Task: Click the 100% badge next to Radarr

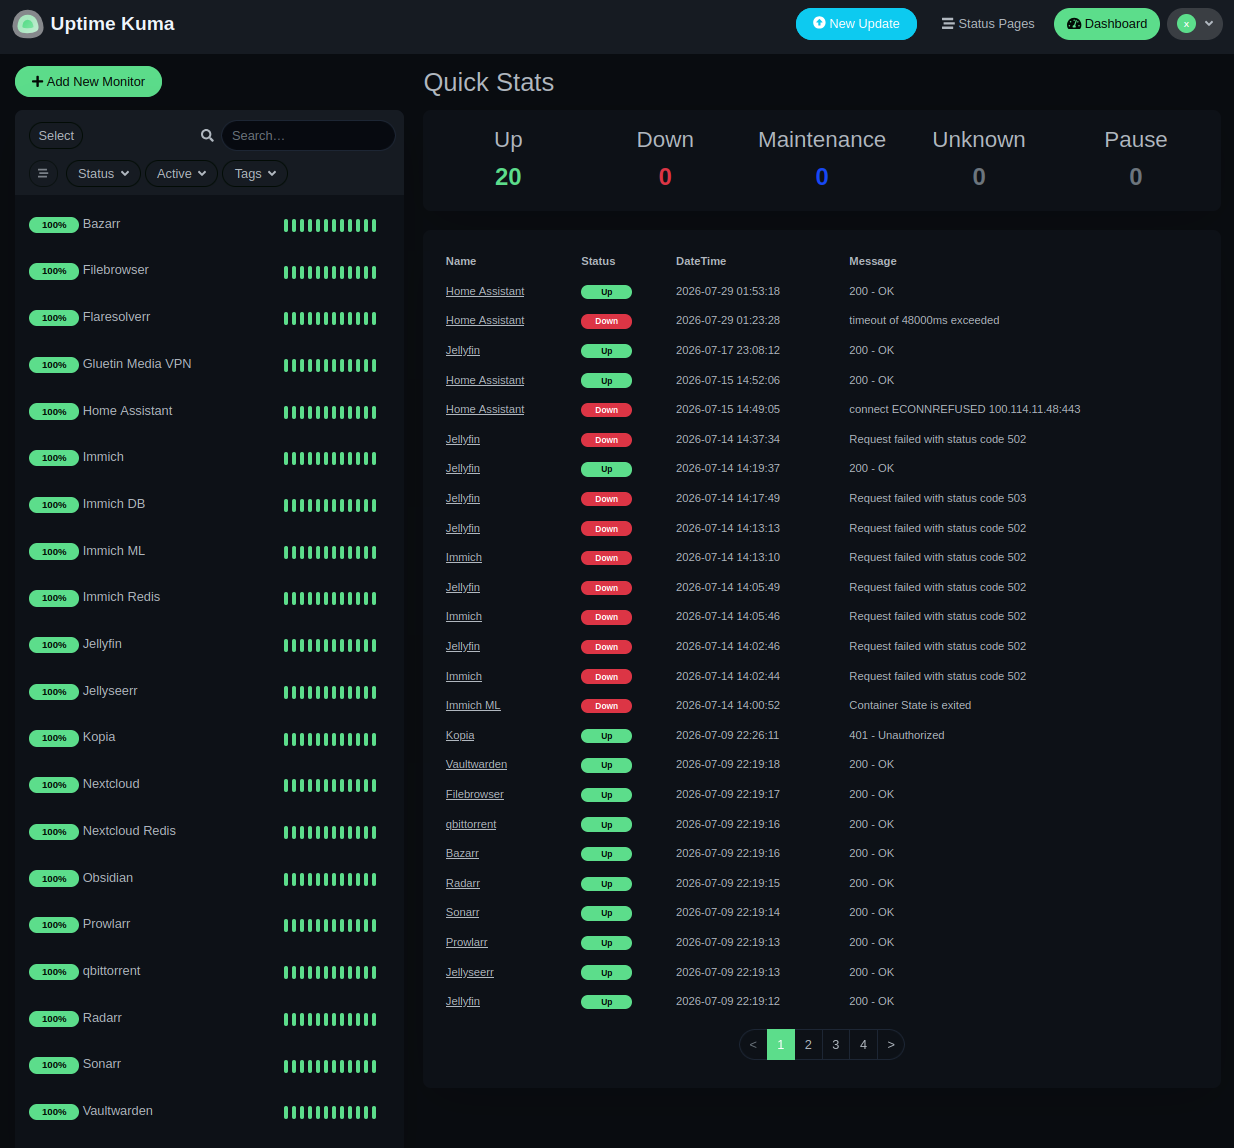Action: click(54, 1019)
